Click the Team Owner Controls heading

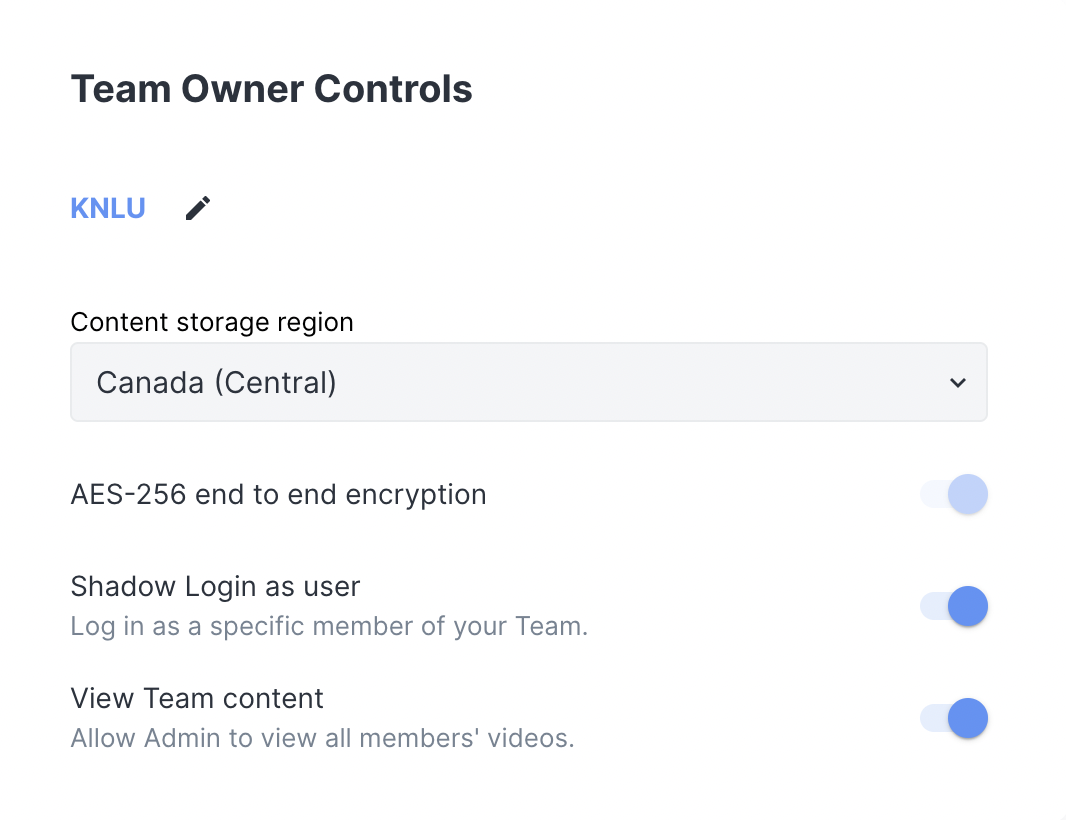[271, 89]
